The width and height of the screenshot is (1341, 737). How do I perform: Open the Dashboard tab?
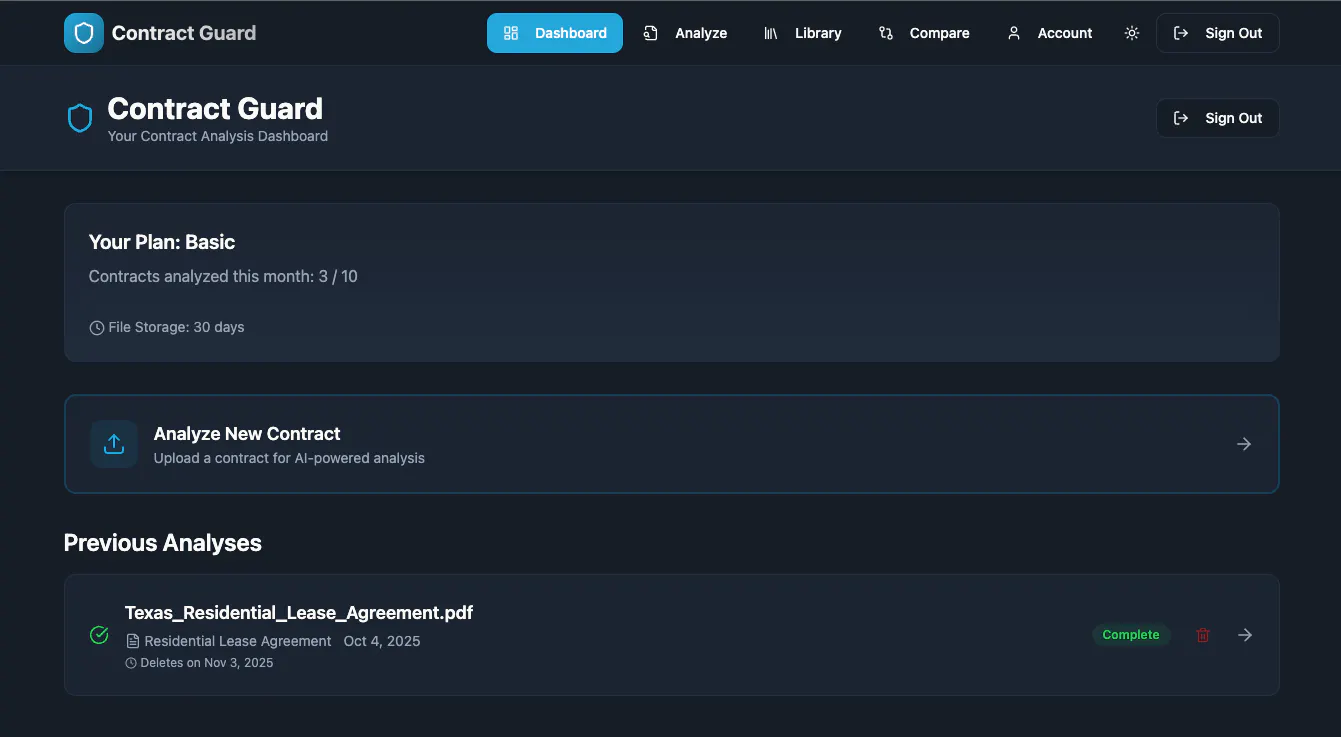[x=555, y=33]
